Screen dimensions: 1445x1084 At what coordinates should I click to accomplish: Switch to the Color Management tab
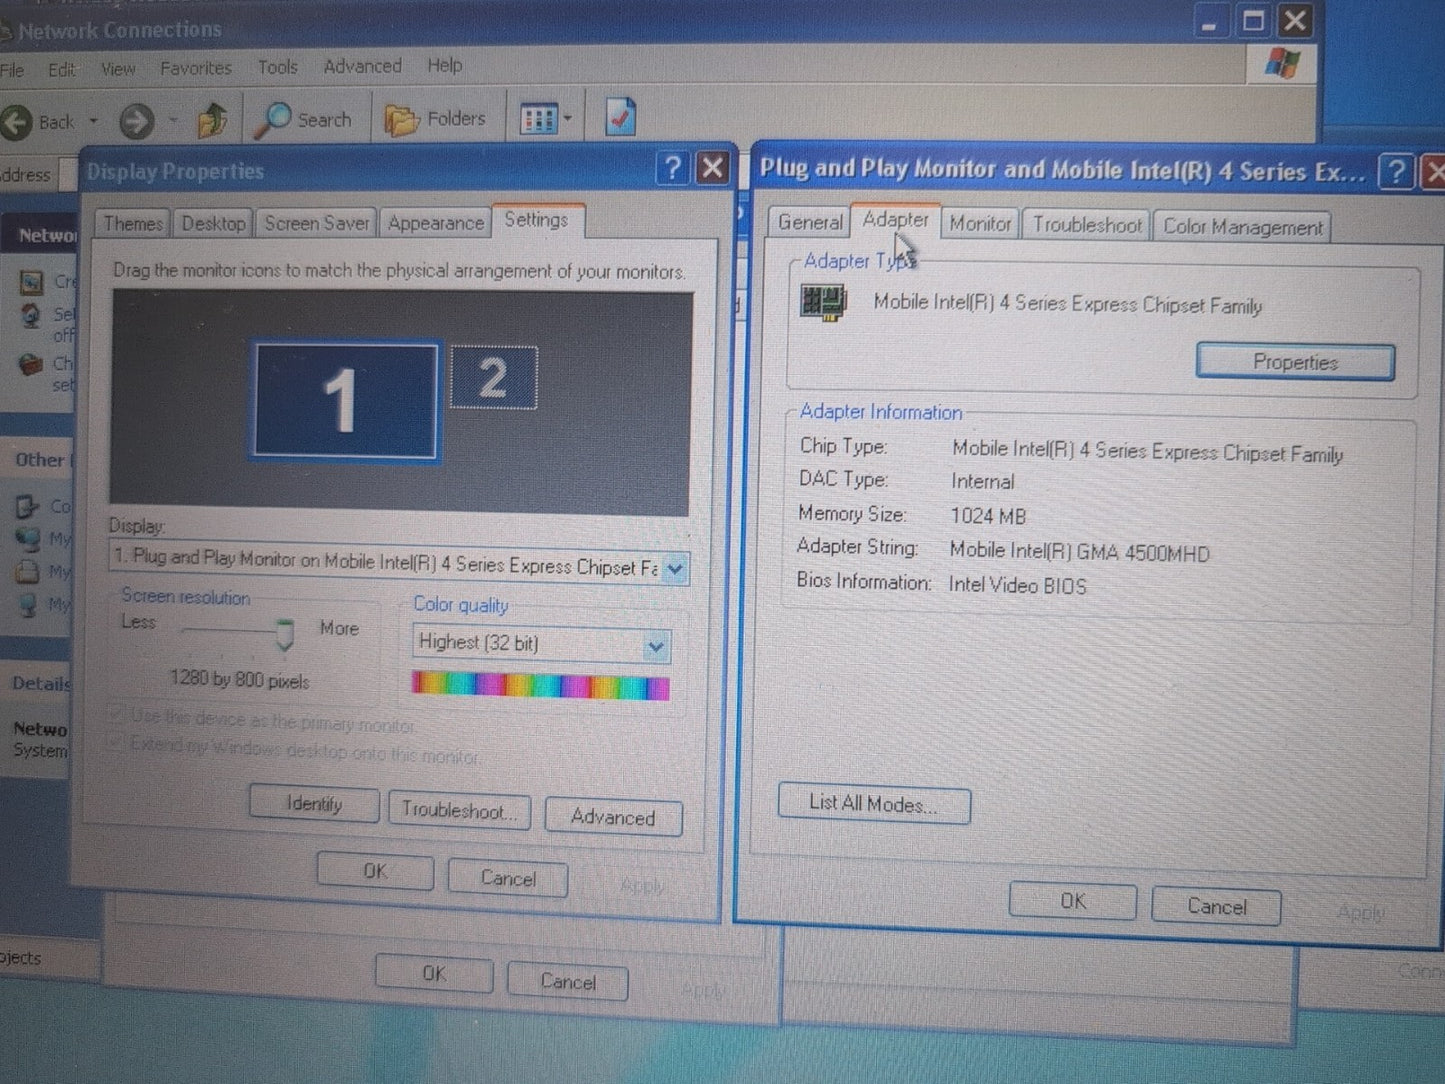(x=1242, y=227)
